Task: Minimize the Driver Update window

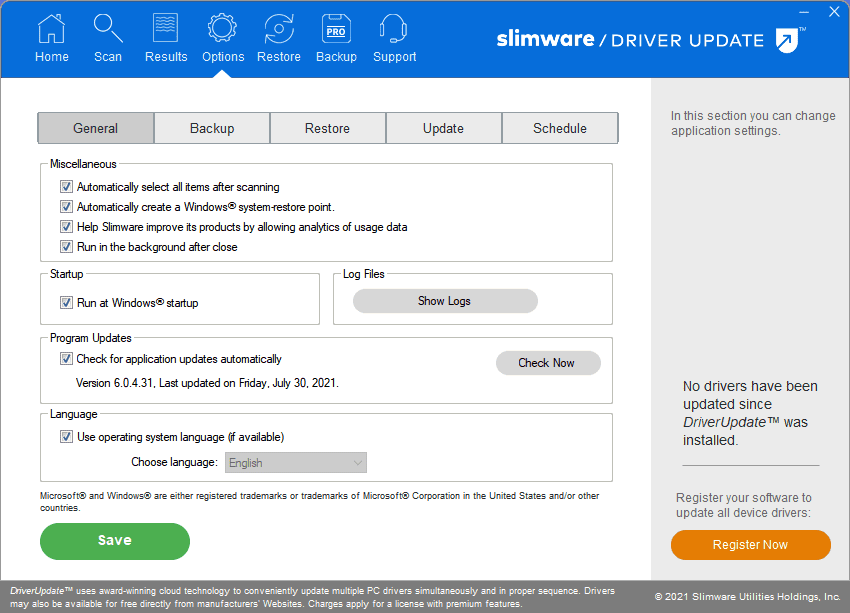Action: coord(804,12)
